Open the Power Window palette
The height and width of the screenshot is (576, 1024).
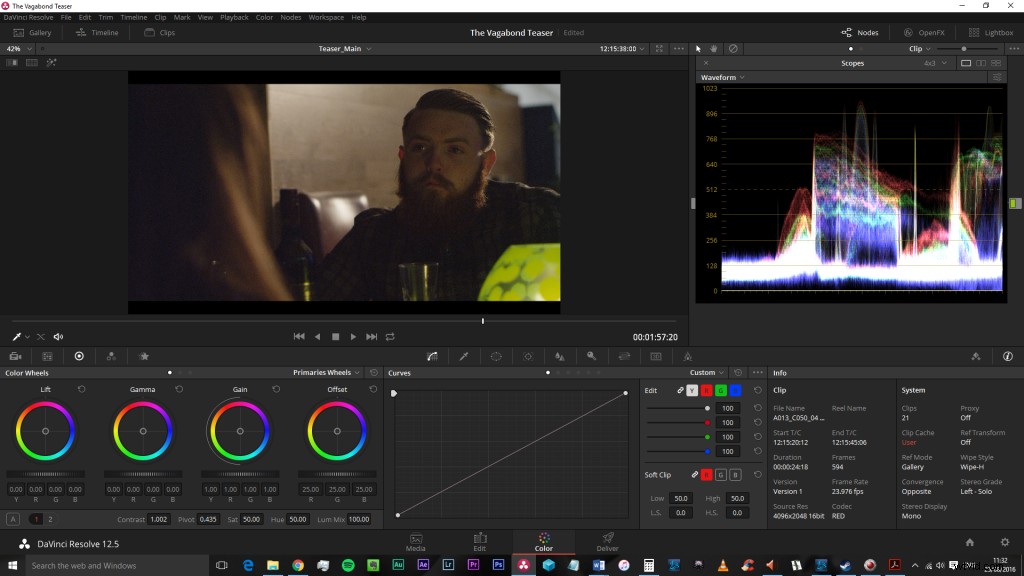tap(497, 355)
